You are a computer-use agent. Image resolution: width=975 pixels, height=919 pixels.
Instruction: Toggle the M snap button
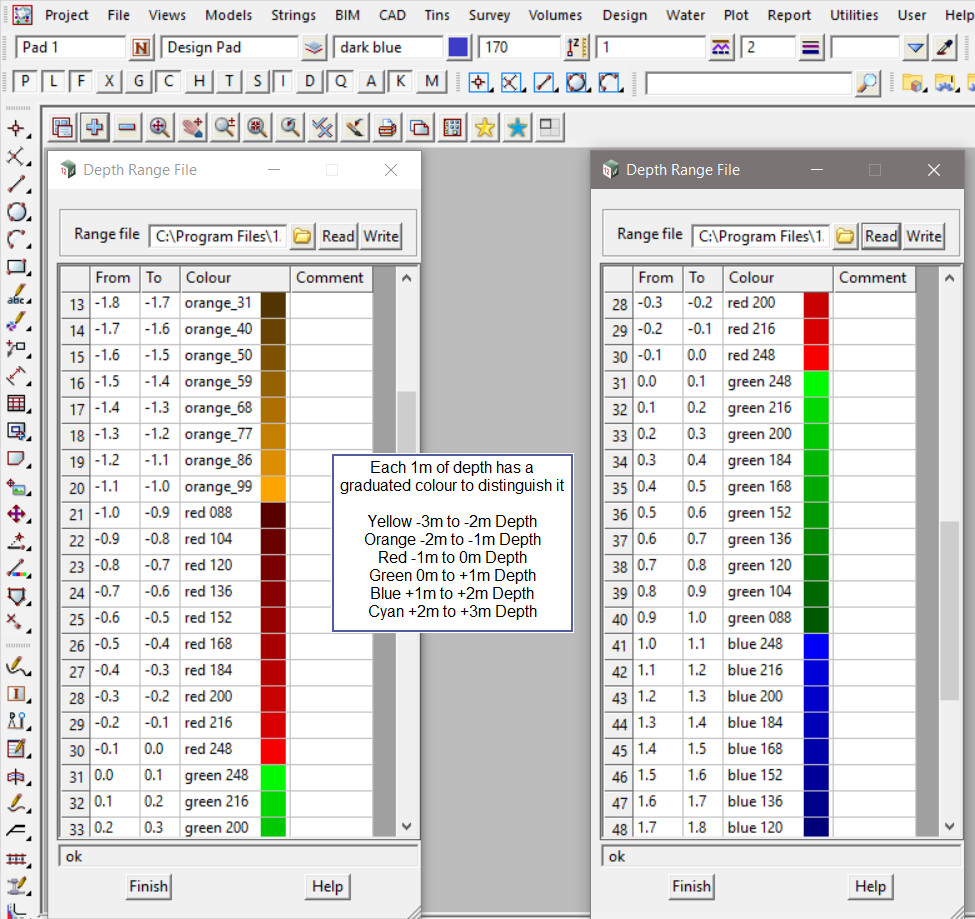431,82
